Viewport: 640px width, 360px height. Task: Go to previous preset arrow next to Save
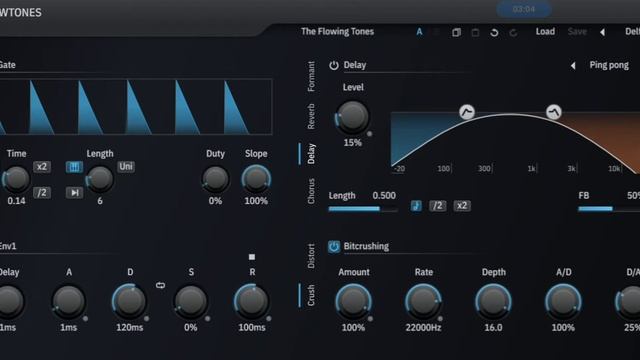602,32
